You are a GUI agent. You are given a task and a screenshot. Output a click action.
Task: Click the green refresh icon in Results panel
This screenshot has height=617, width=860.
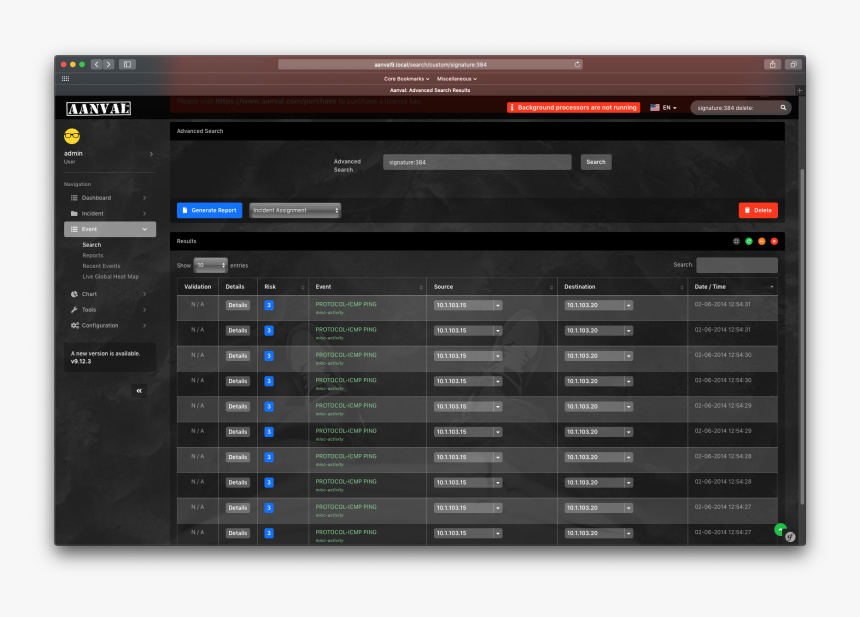(x=749, y=241)
